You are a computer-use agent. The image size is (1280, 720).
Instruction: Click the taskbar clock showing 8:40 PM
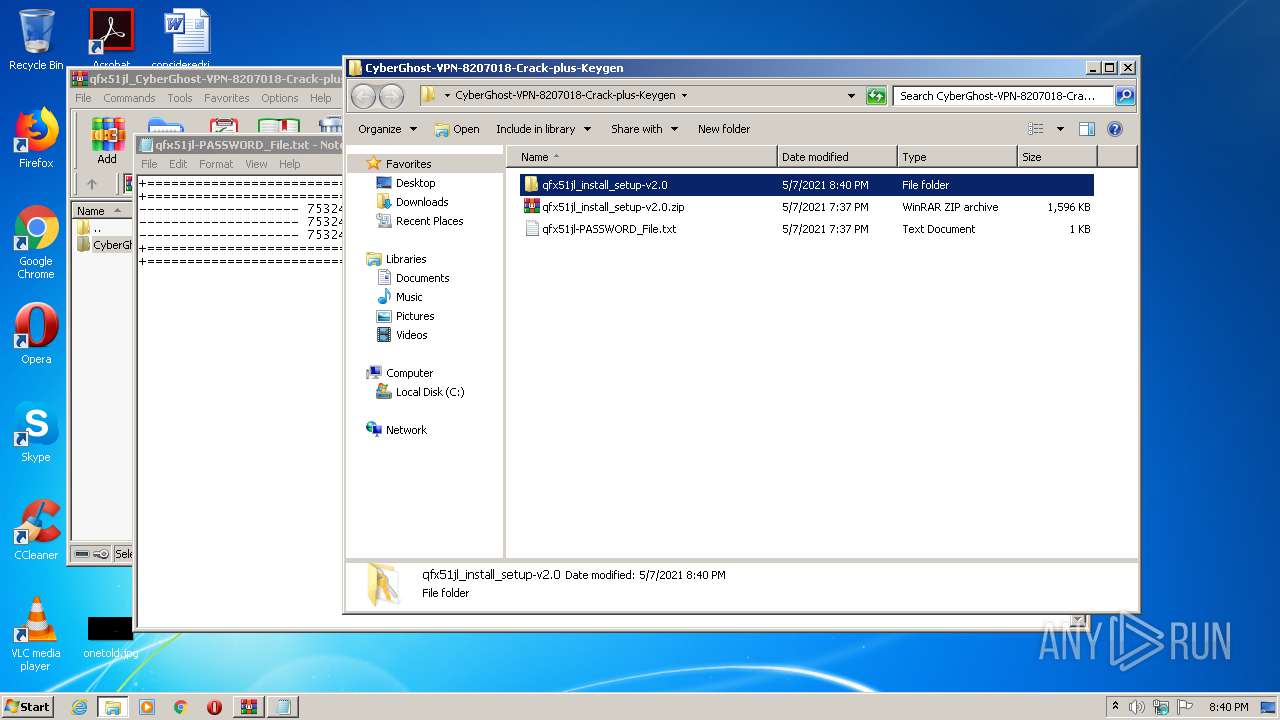coord(1228,707)
